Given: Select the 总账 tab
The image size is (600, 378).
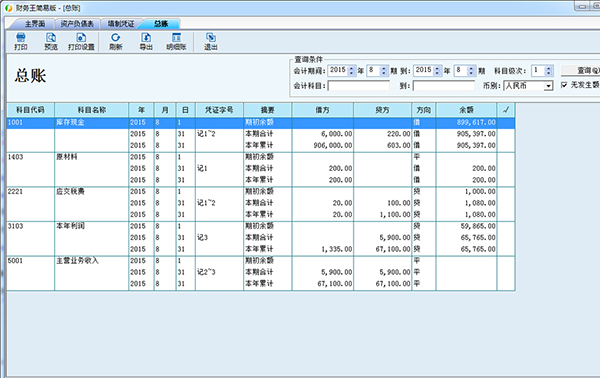Looking at the screenshot, I should (x=161, y=24).
